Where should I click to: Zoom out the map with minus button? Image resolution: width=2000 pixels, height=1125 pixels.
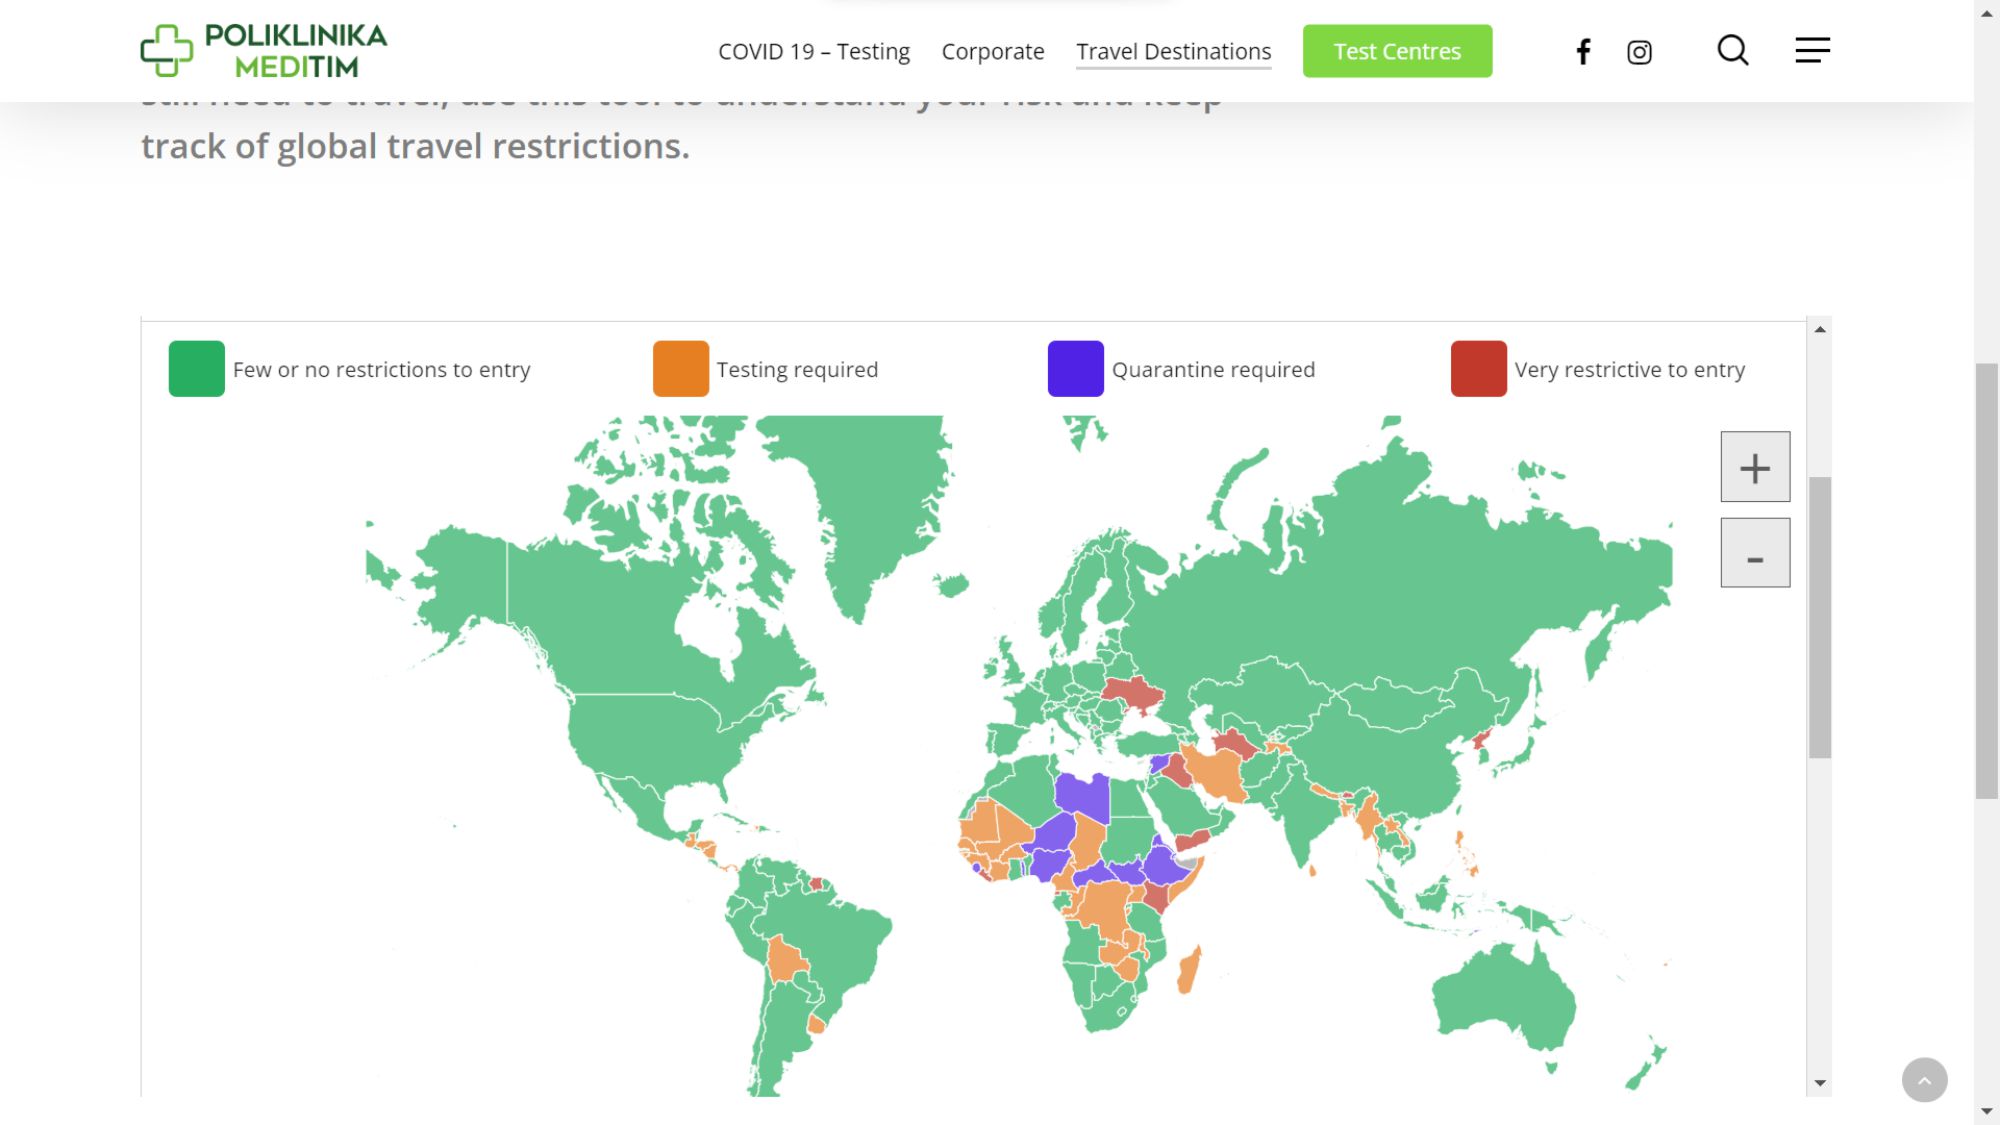[x=1755, y=553]
